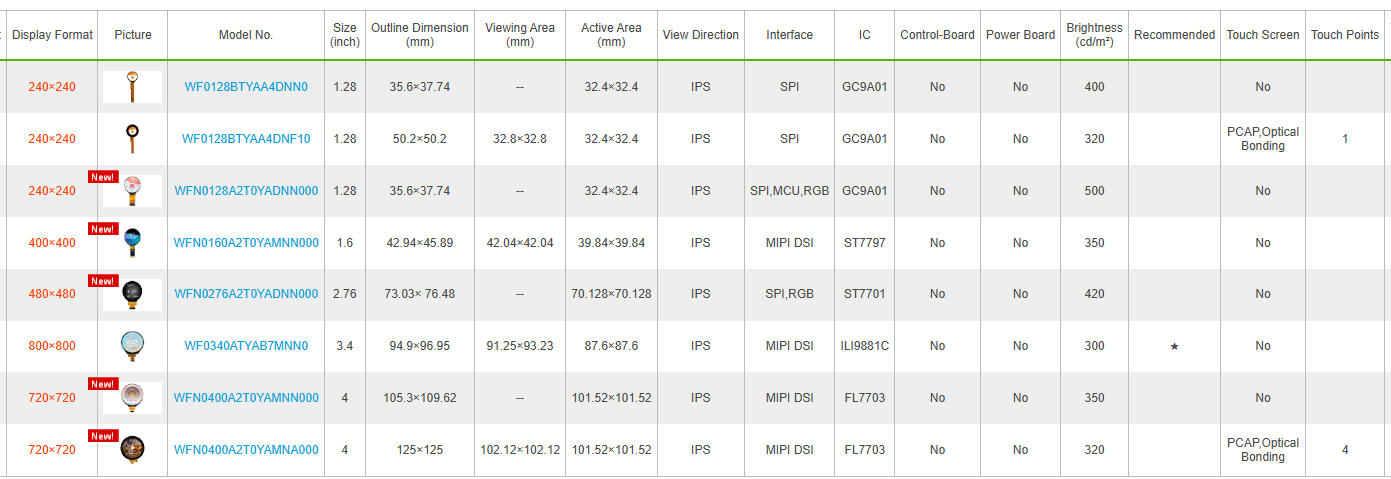Select the Touch Screen column header
The width and height of the screenshot is (1391, 479).
pos(1262,35)
